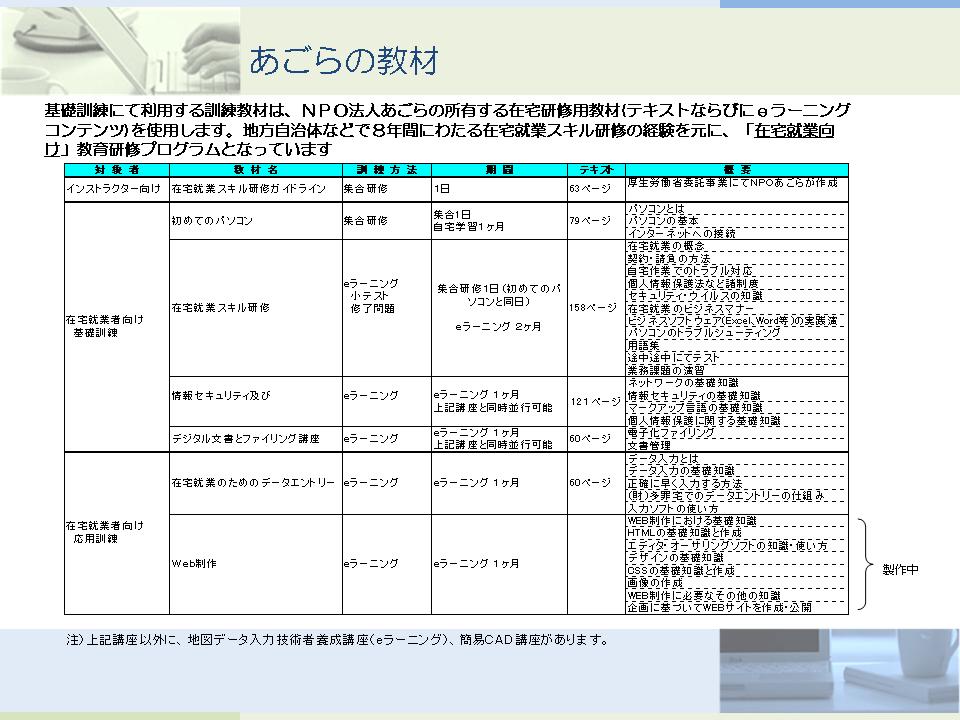Screen dimensions: 960x720
Task: Click インターネットへの接続 in the summary
Action: click(681, 233)
